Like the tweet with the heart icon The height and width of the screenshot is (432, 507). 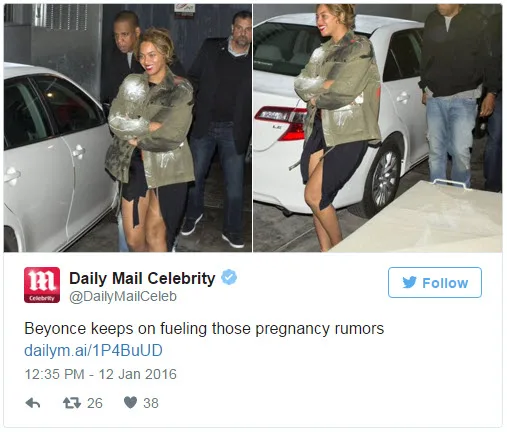tap(130, 403)
